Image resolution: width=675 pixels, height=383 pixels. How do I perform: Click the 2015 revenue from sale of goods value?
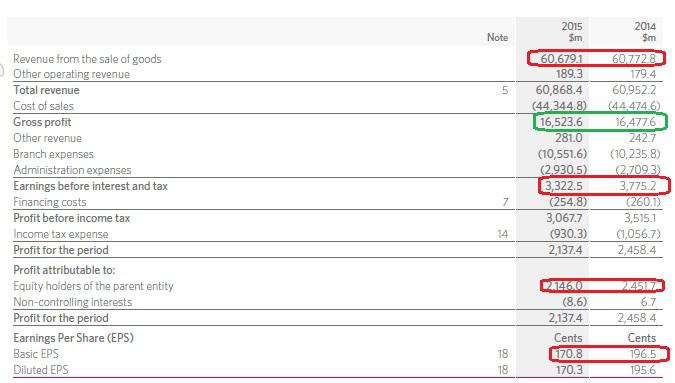(x=561, y=59)
